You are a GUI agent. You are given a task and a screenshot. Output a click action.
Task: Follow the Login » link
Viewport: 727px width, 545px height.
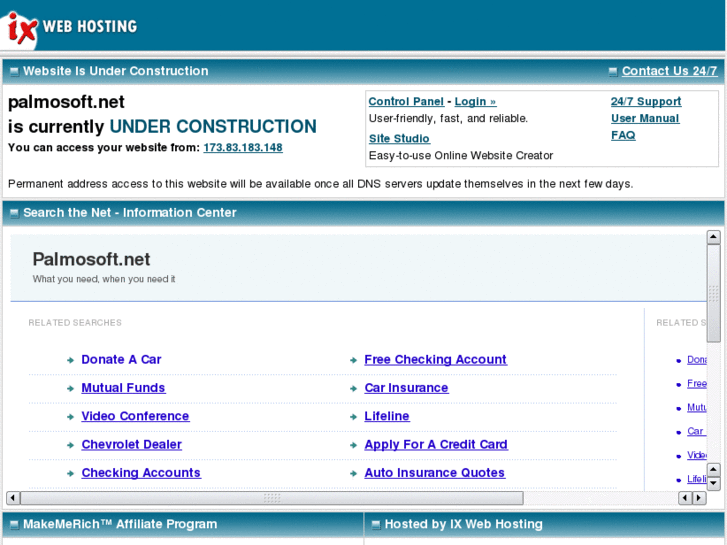pyautogui.click(x=475, y=102)
